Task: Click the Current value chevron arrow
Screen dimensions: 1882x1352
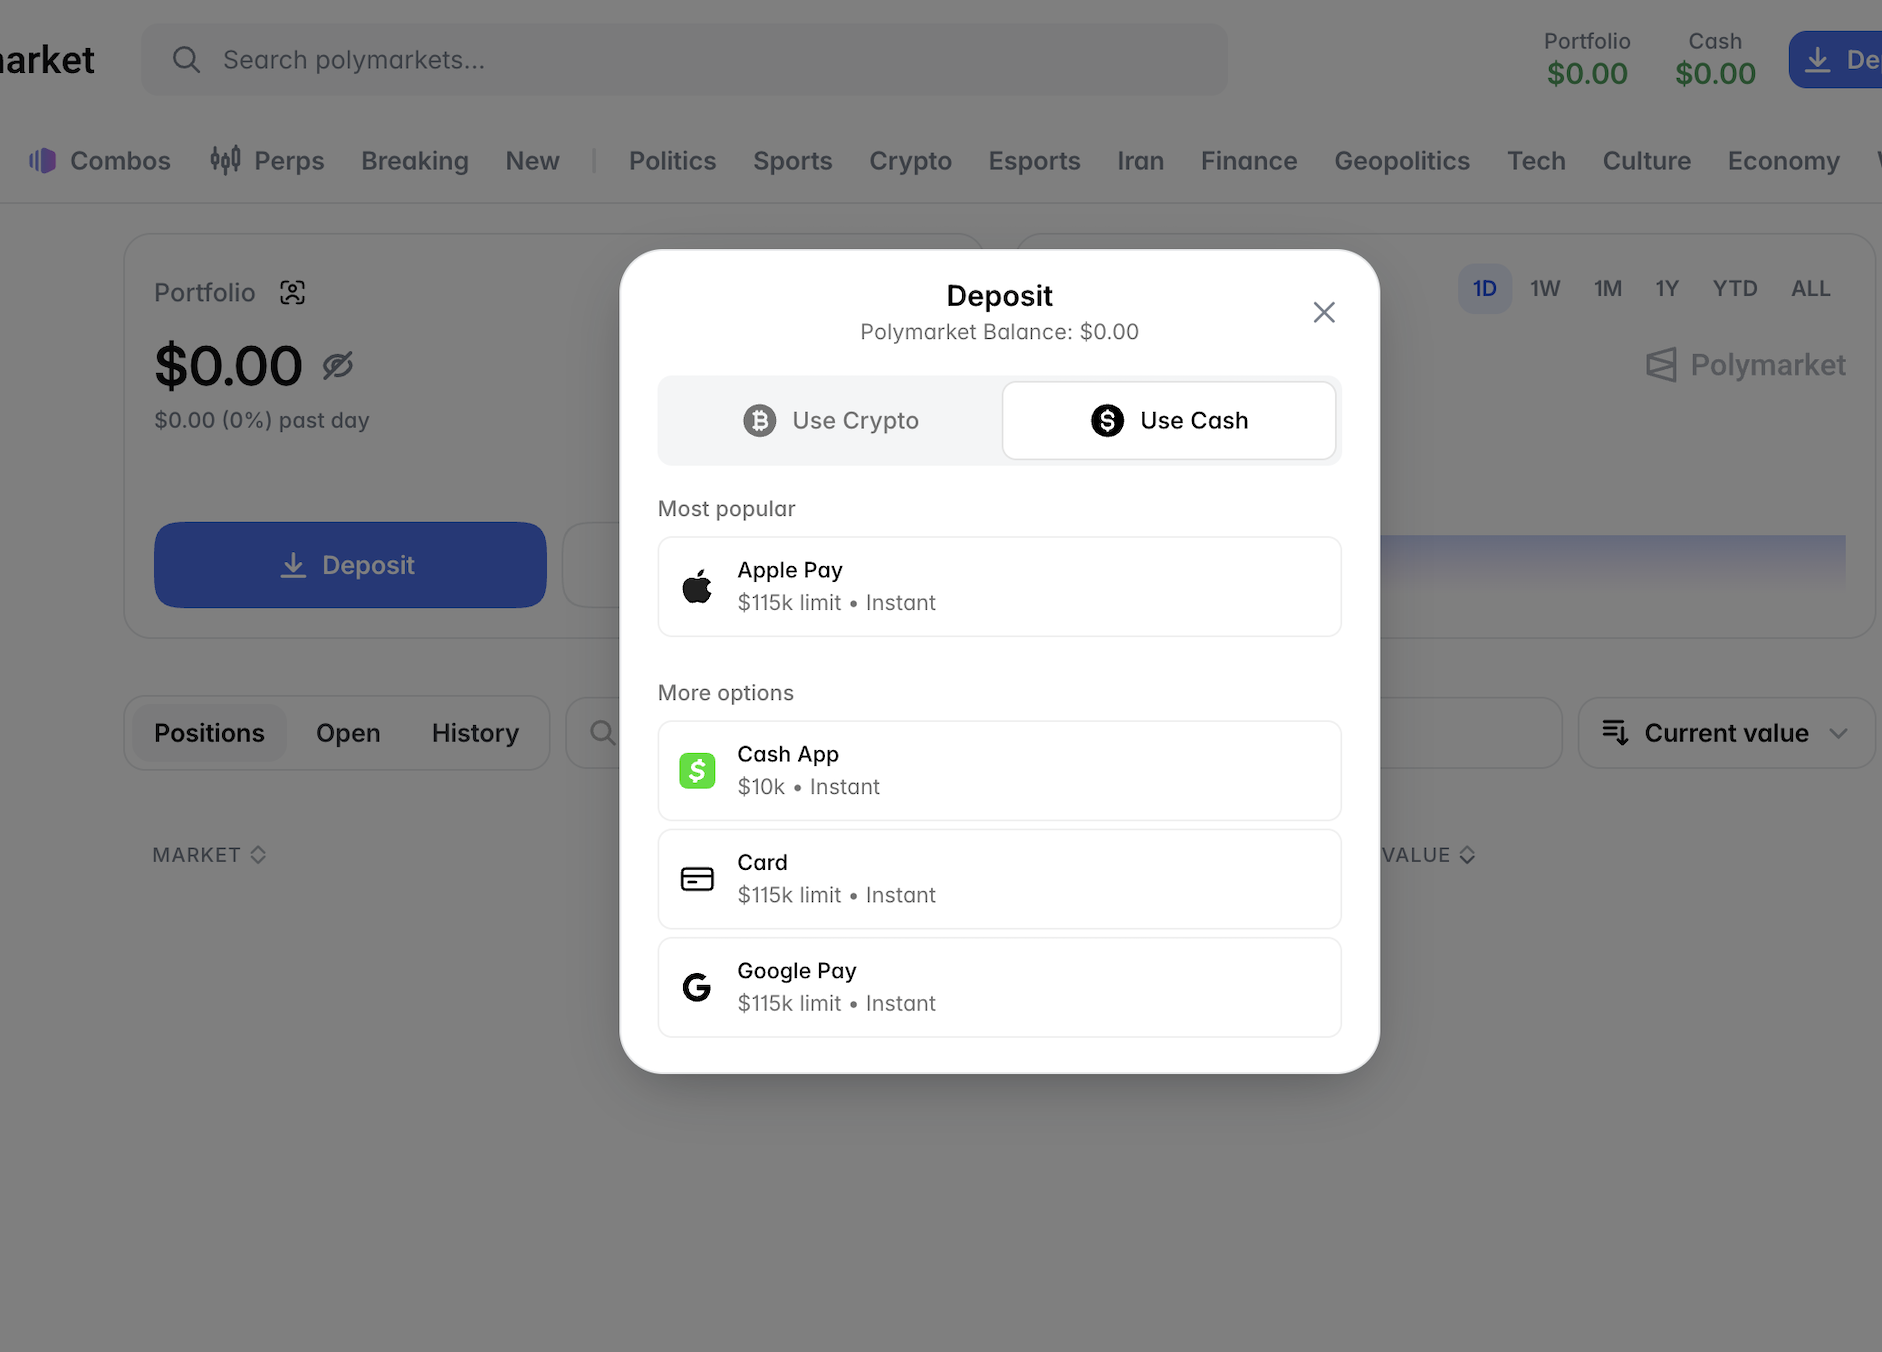Action: pyautogui.click(x=1838, y=733)
